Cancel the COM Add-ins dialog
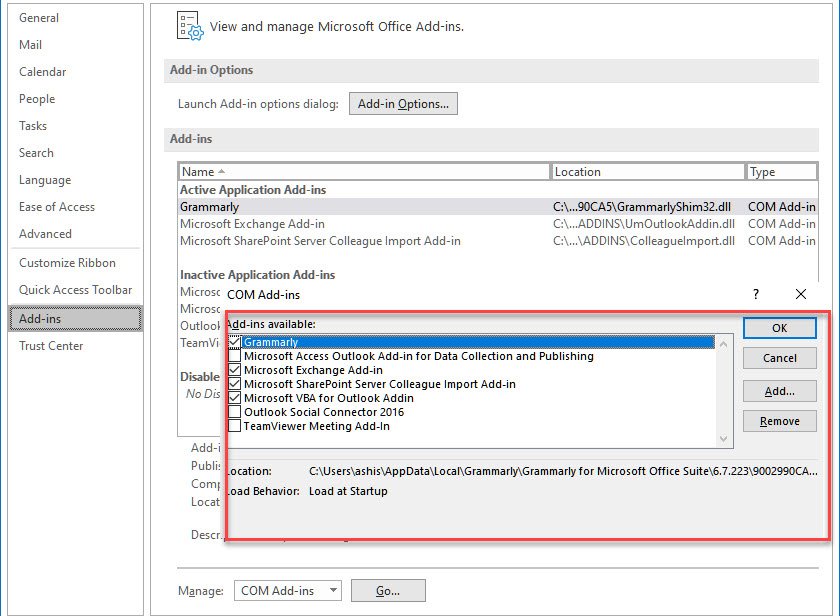The width and height of the screenshot is (840, 616). (x=779, y=358)
